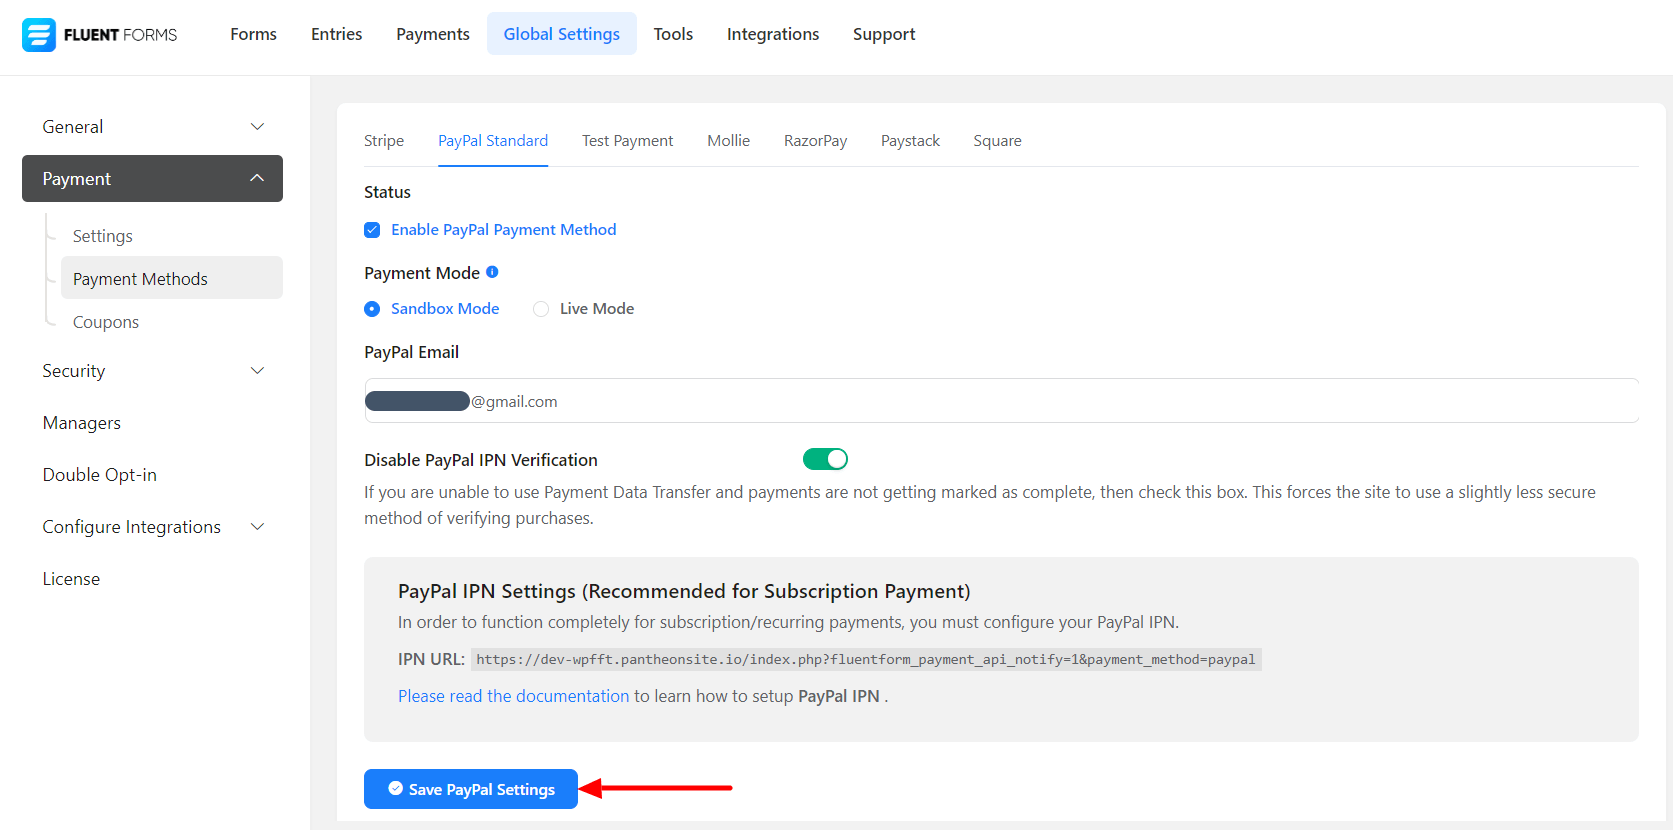Open the Mollie payment tab
Viewport: 1673px width, 830px height.
click(728, 141)
